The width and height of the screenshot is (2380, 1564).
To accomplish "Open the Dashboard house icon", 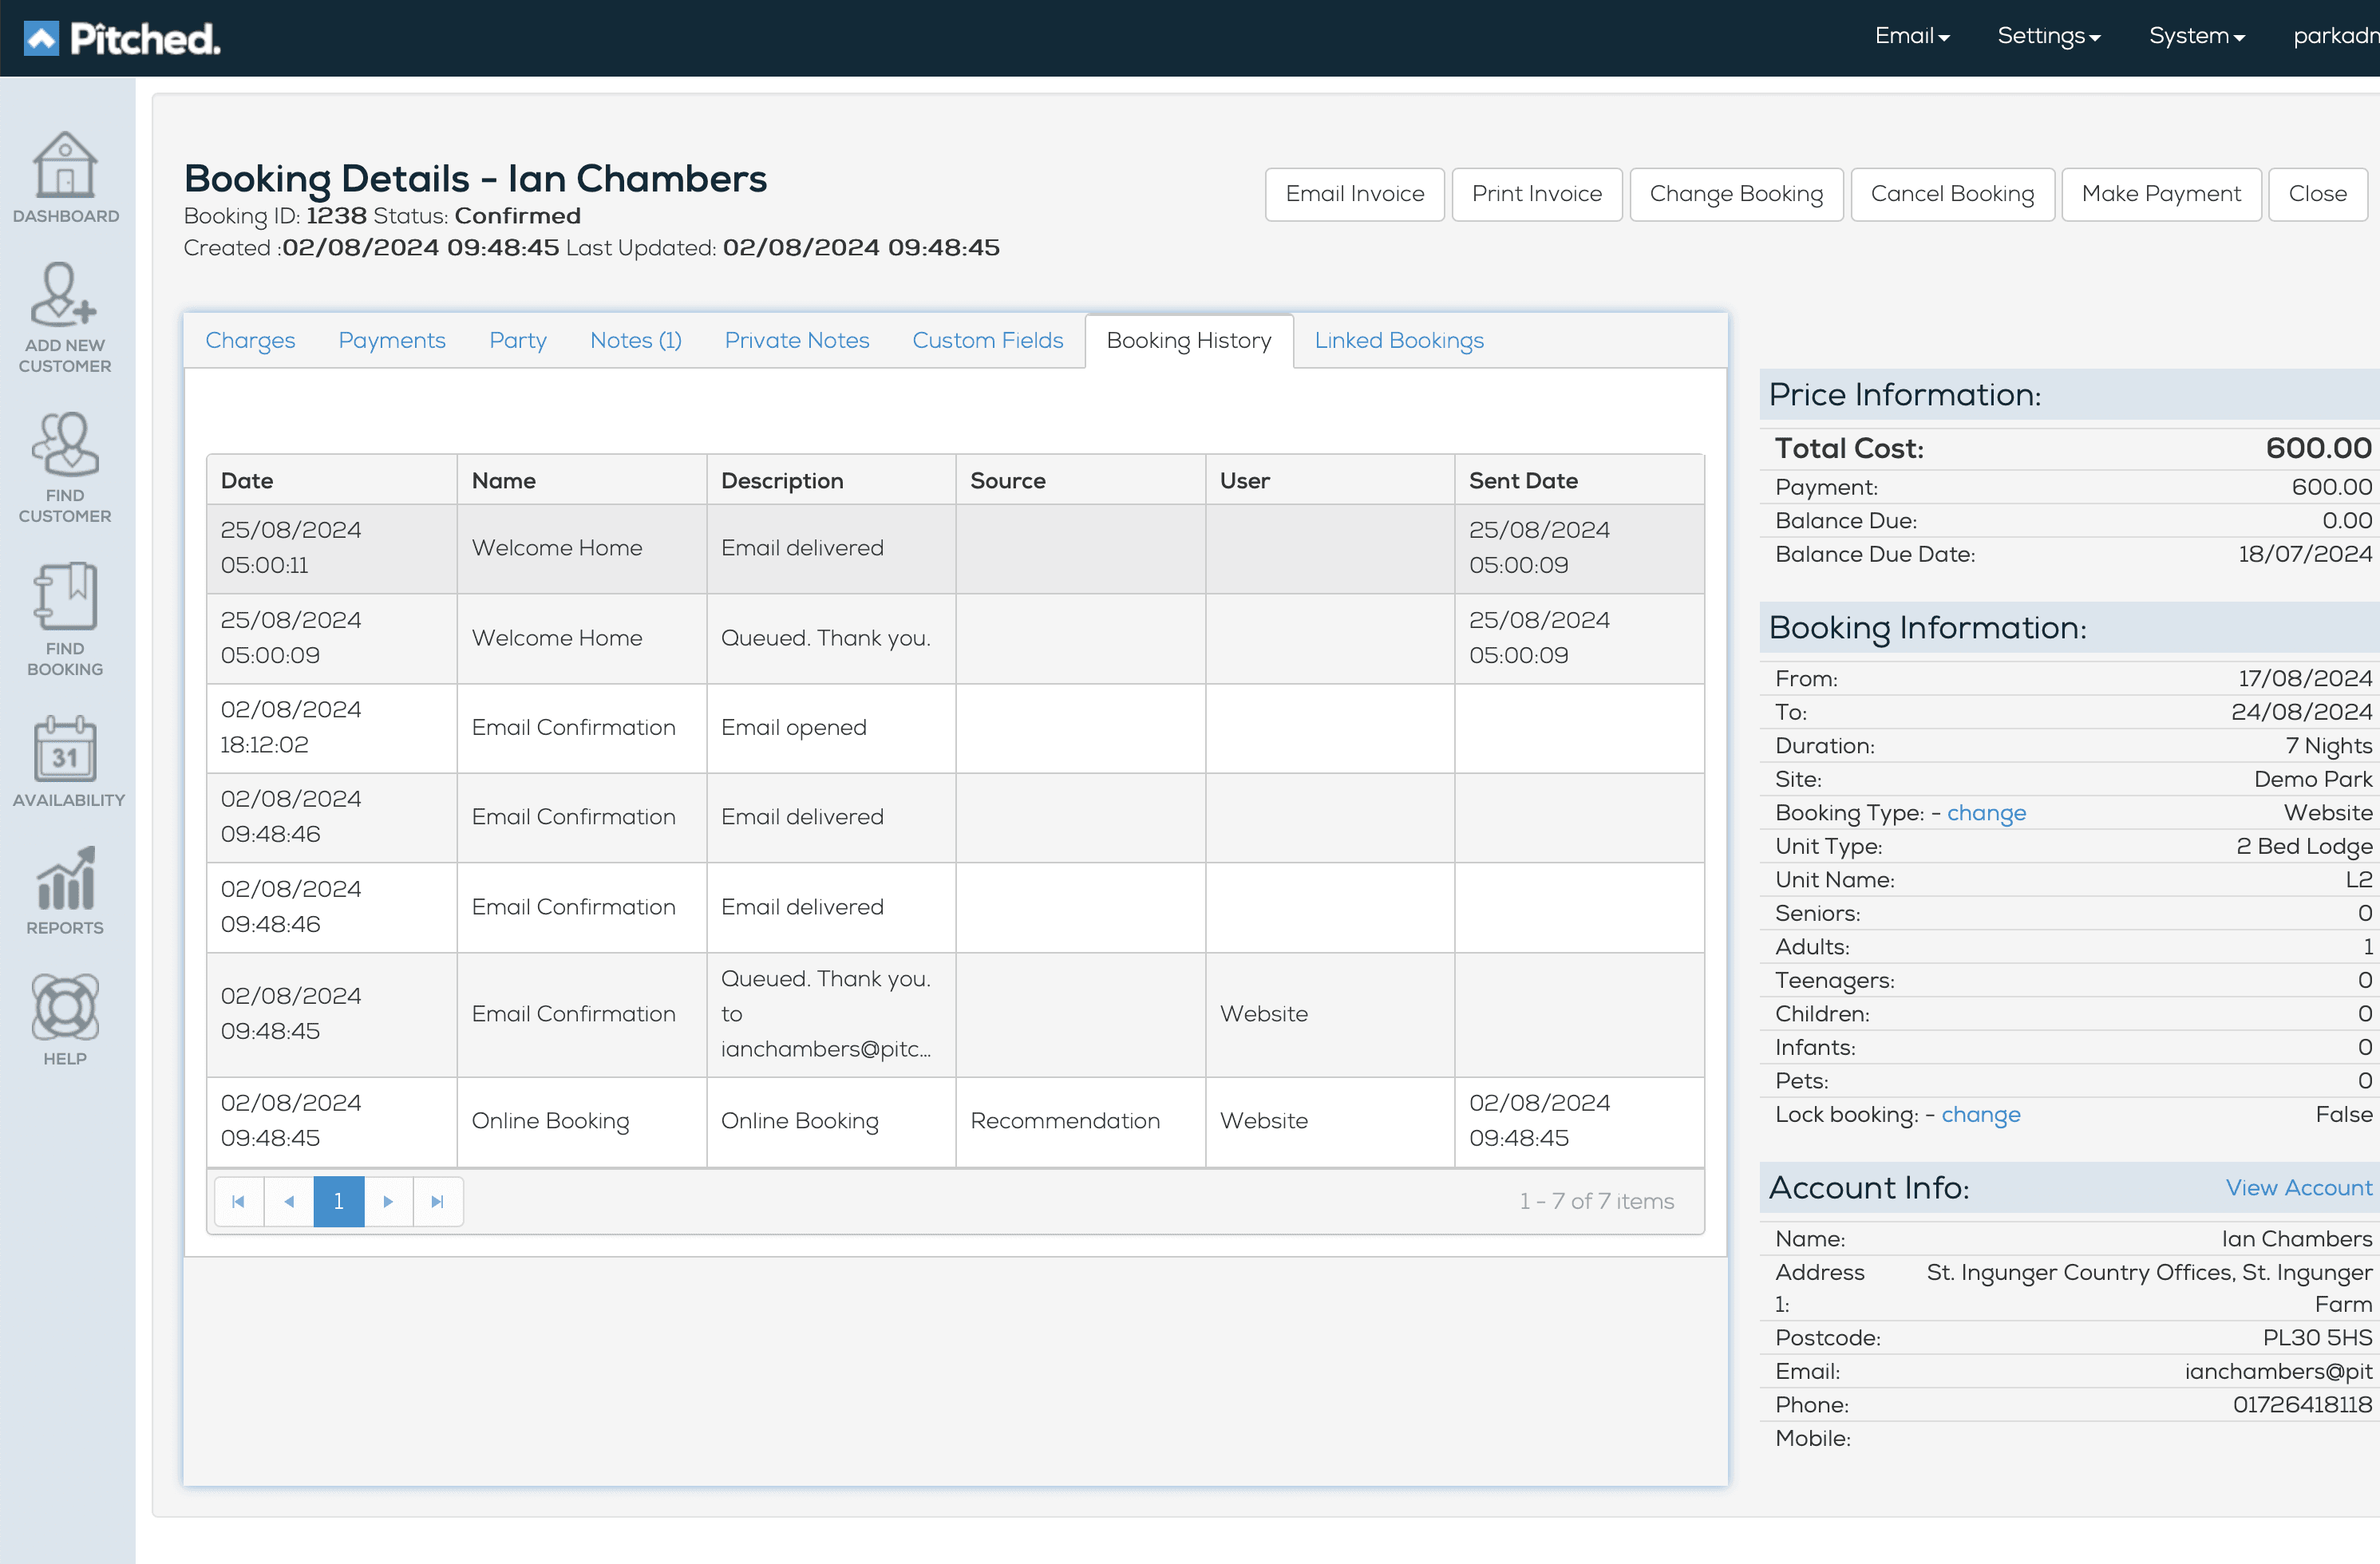I will click(x=65, y=166).
